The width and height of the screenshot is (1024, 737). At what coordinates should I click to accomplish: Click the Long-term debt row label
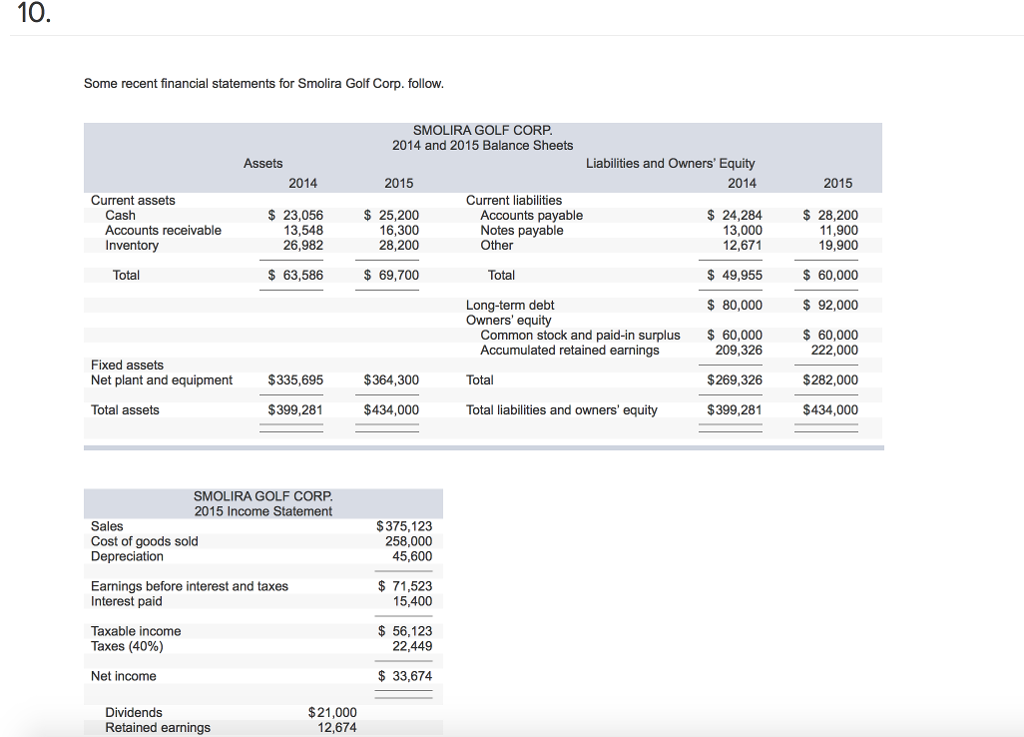(x=510, y=305)
